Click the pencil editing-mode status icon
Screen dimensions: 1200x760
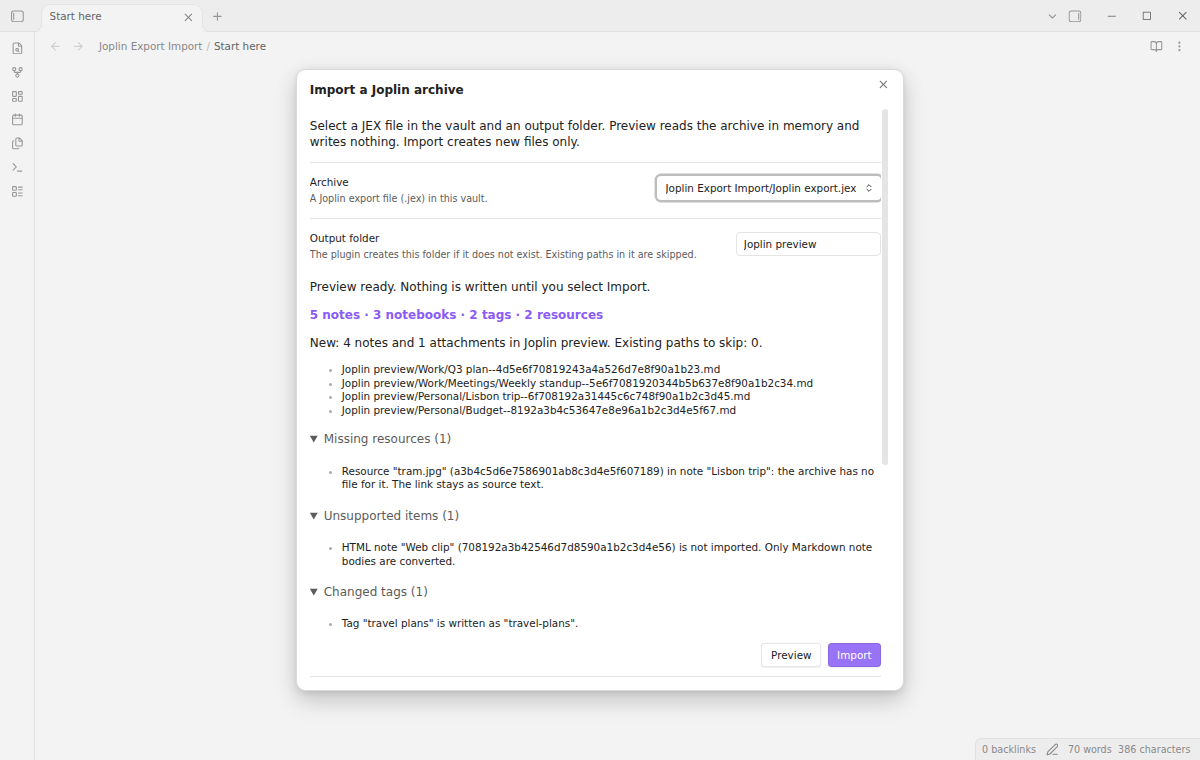1052,749
